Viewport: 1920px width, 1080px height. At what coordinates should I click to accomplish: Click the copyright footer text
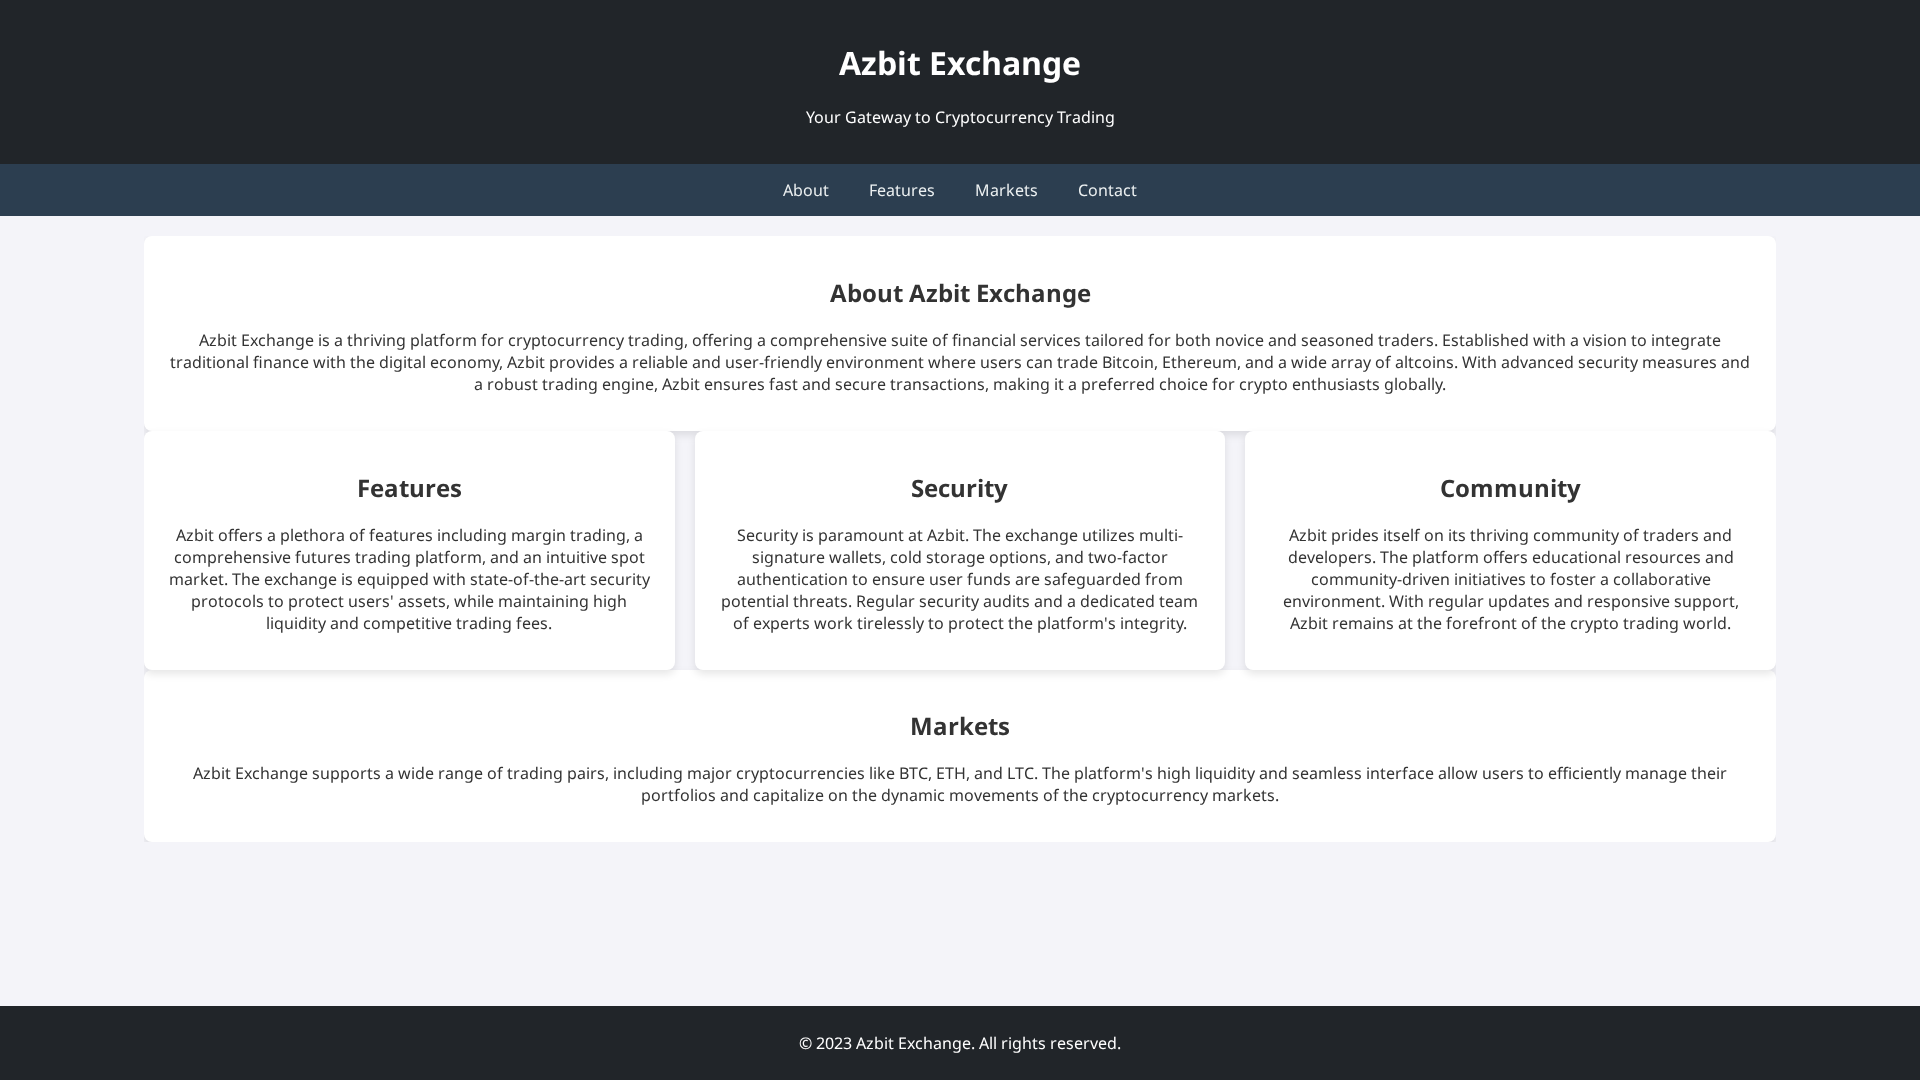[x=959, y=1042]
